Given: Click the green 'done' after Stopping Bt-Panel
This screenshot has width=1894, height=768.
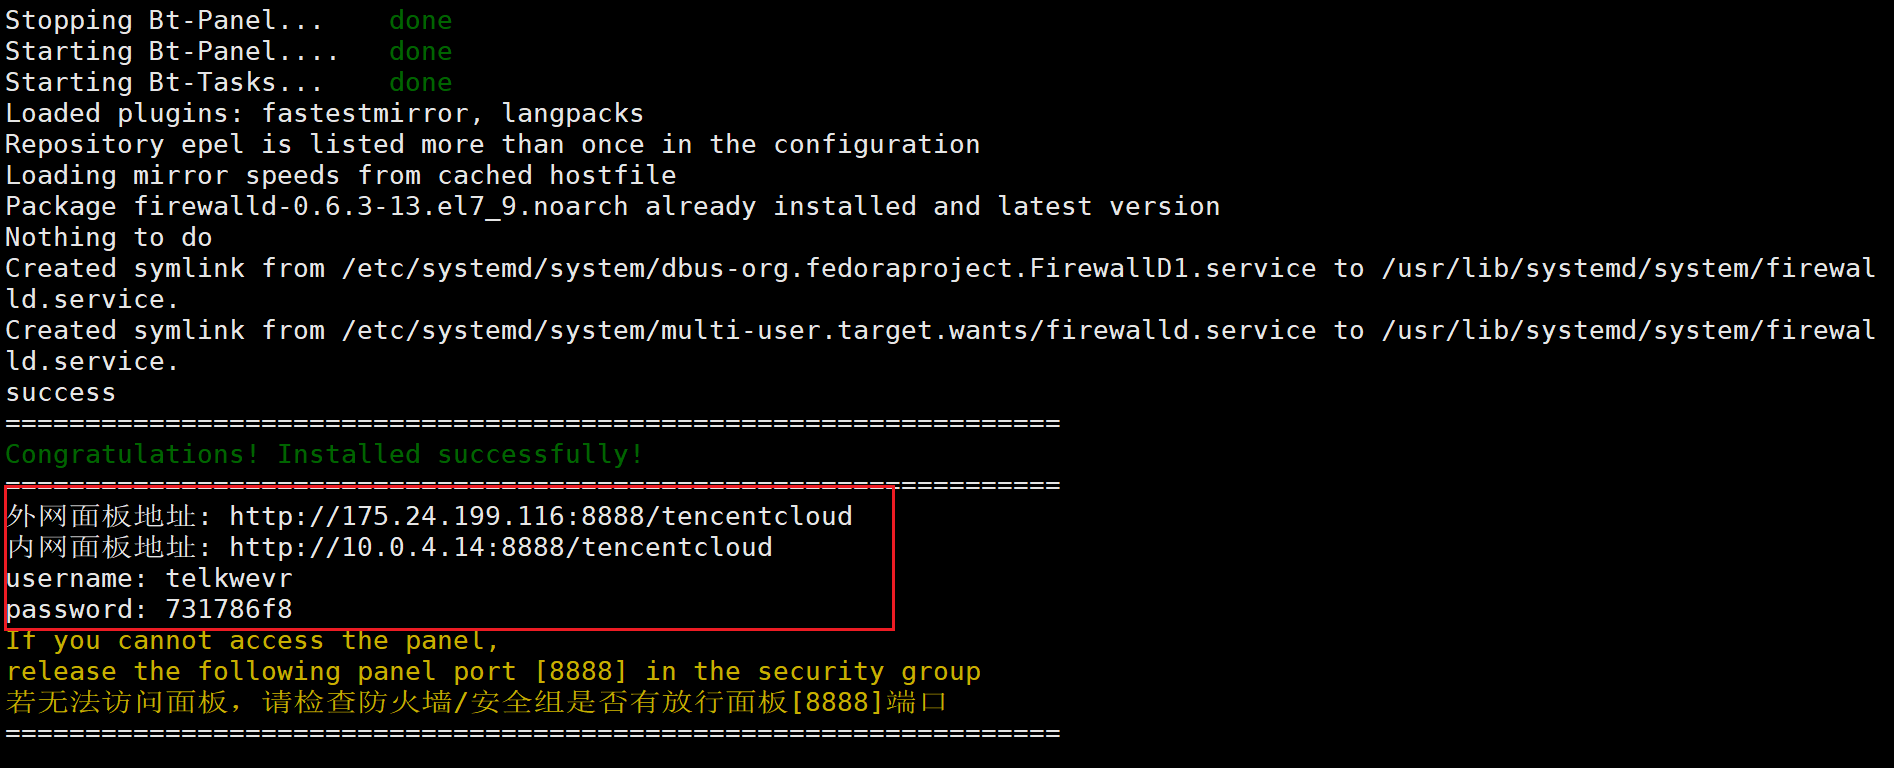Looking at the screenshot, I should (420, 20).
